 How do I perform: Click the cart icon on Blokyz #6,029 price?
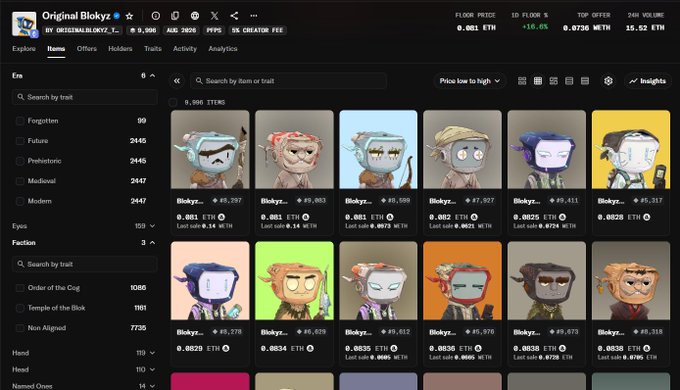click(310, 348)
